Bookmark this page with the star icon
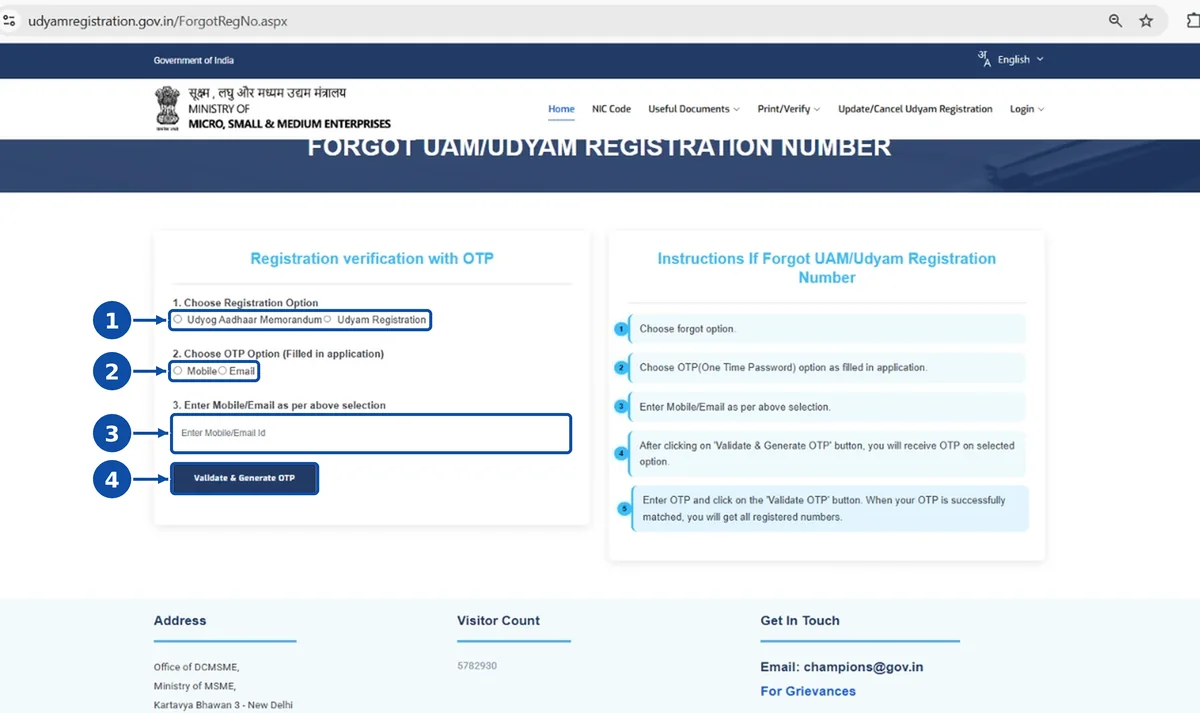The height and width of the screenshot is (713, 1200). (x=1146, y=21)
